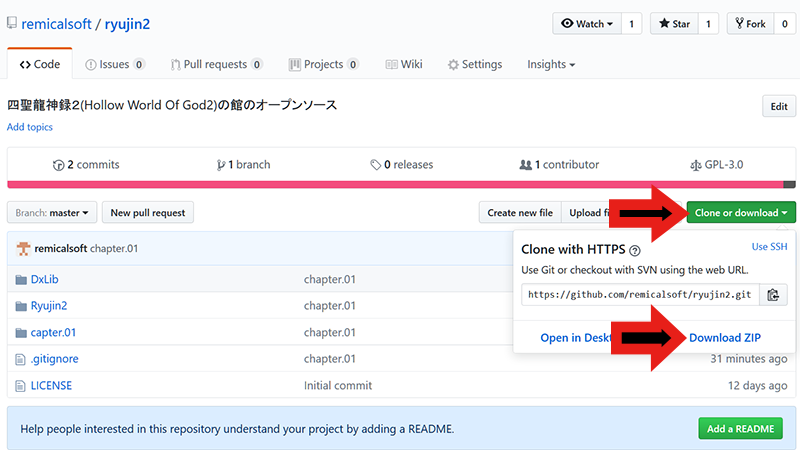Image resolution: width=800 pixels, height=450 pixels.
Task: Click the Add topics link
Action: coord(30,127)
